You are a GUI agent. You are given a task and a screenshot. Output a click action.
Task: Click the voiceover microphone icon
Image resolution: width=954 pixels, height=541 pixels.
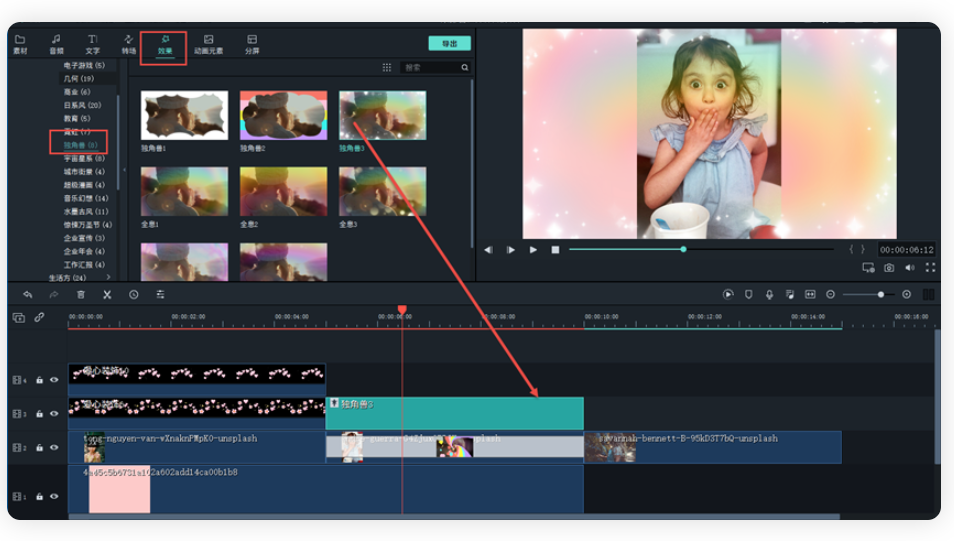click(x=769, y=294)
